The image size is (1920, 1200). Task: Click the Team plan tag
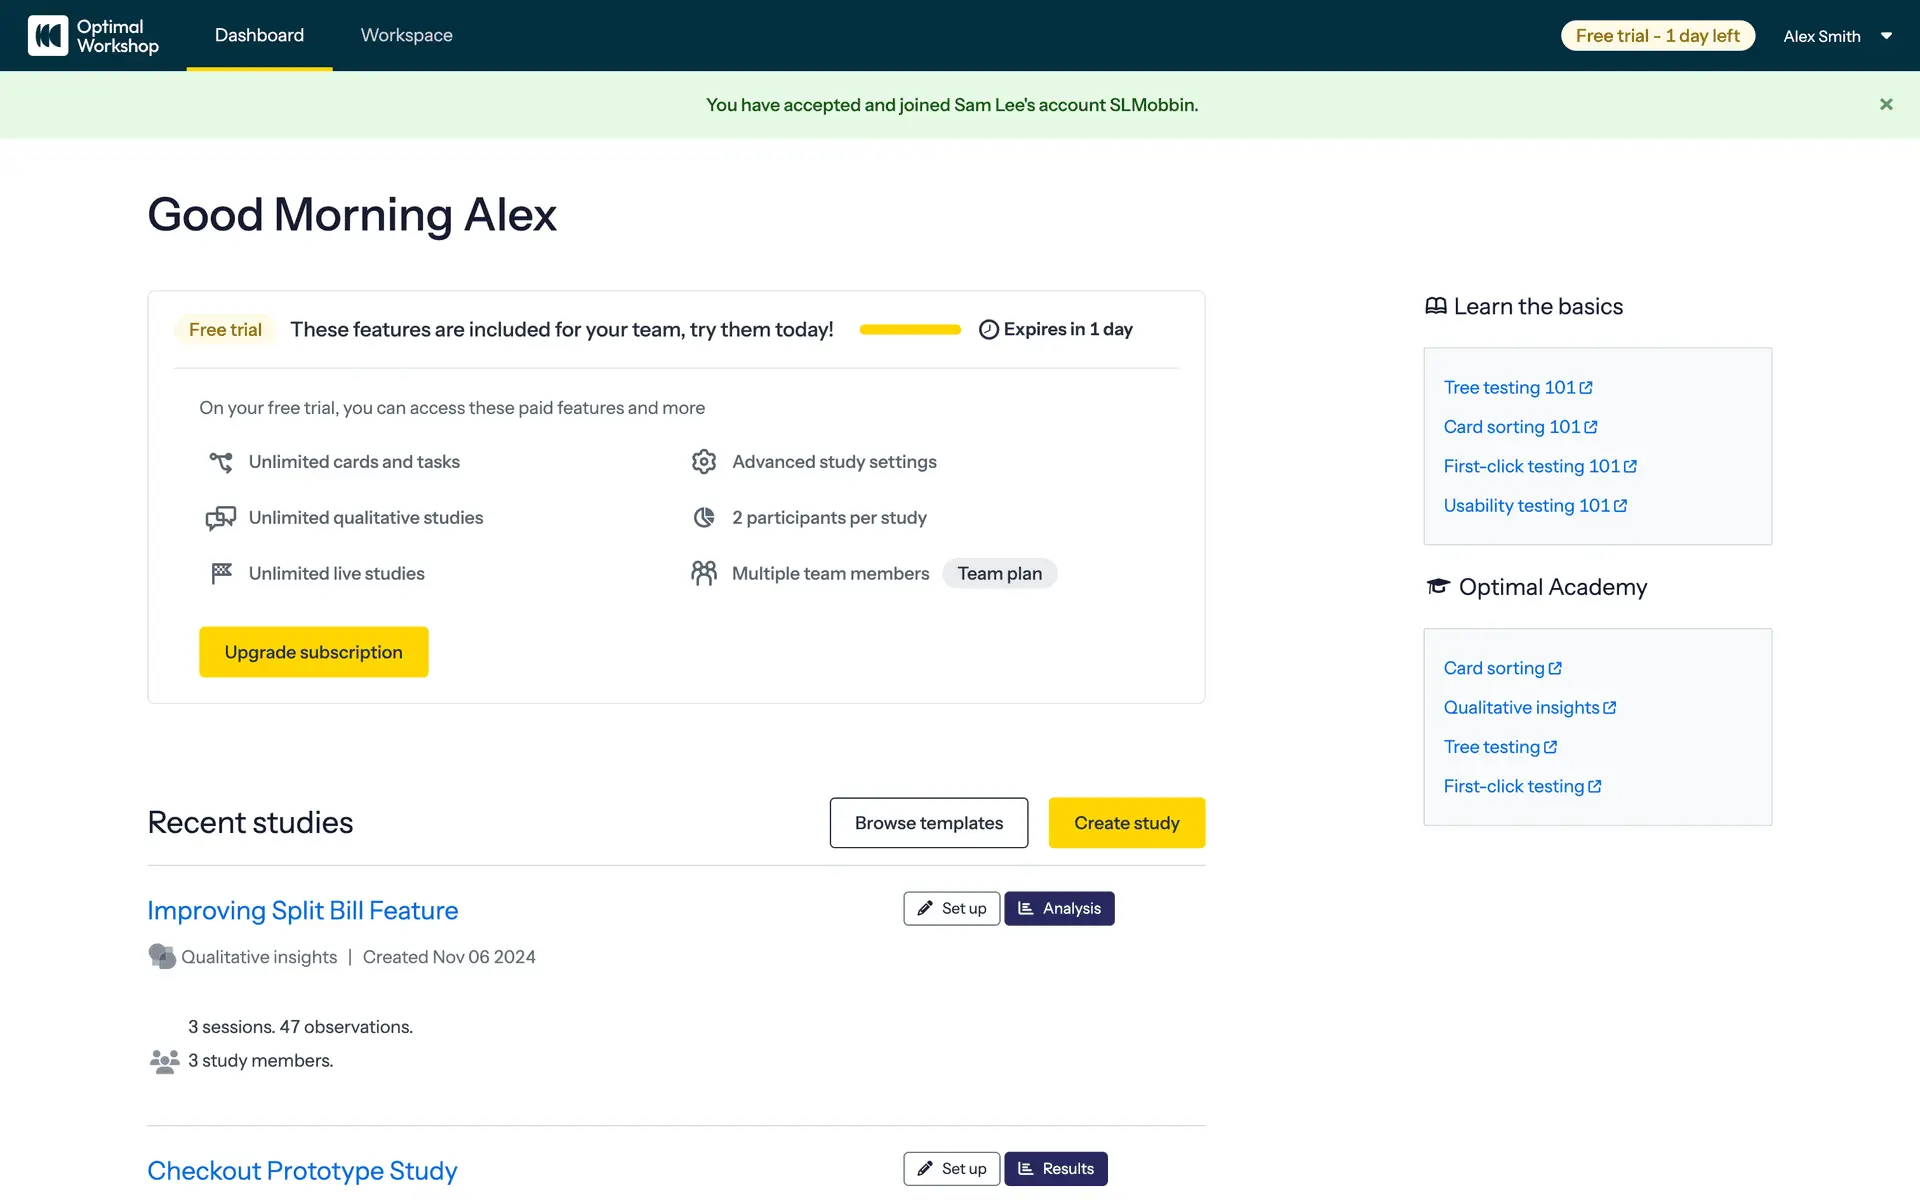click(999, 573)
